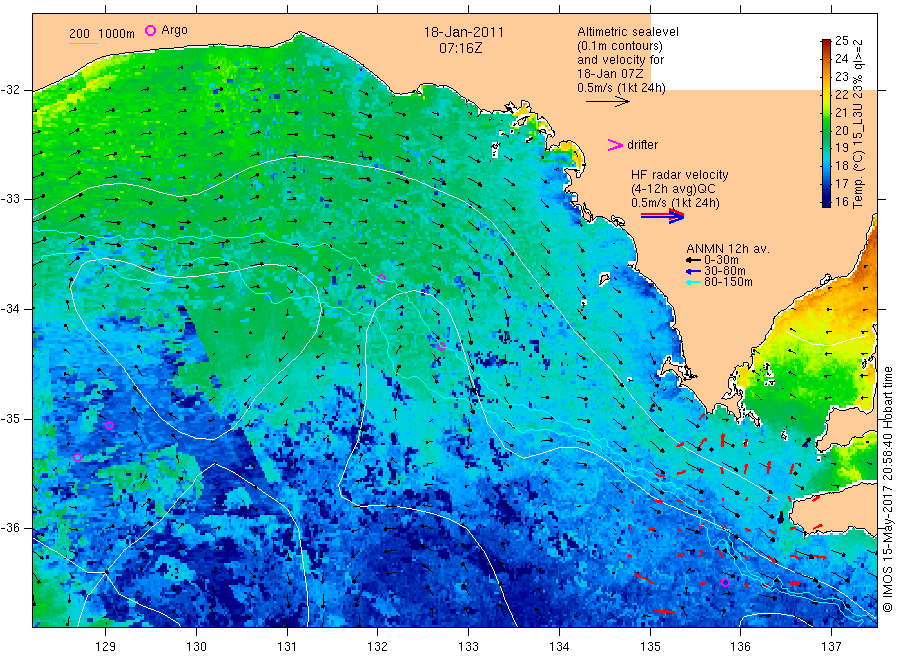Click the '18-Jan-2011' date label
This screenshot has height=660, width=900.
[463, 32]
